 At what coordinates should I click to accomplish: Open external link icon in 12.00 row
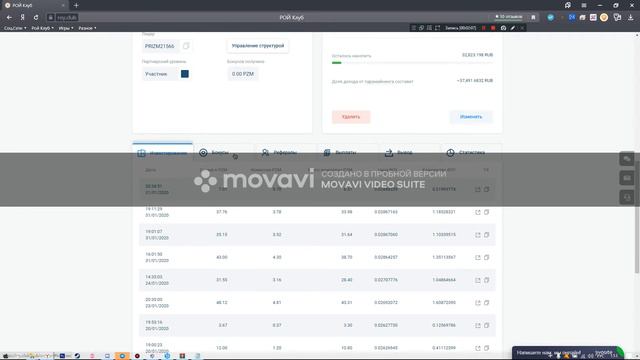pyautogui.click(x=478, y=348)
